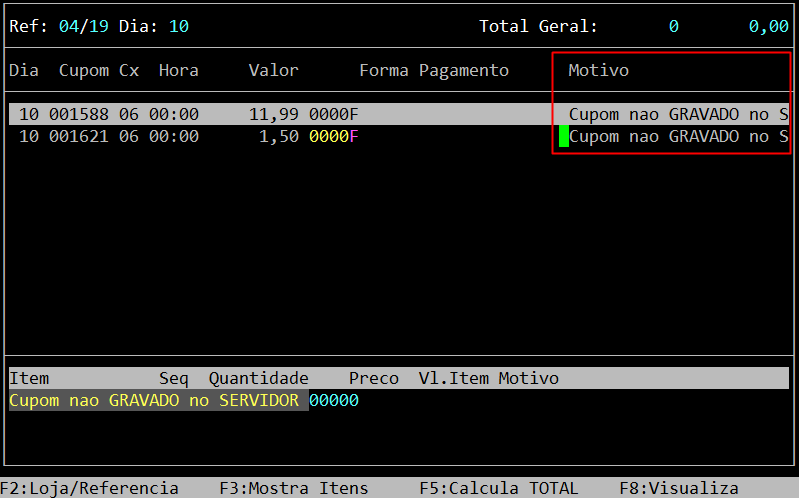The width and height of the screenshot is (799, 498).
Task: Click the Quantidade header in items panel
Action: point(258,378)
